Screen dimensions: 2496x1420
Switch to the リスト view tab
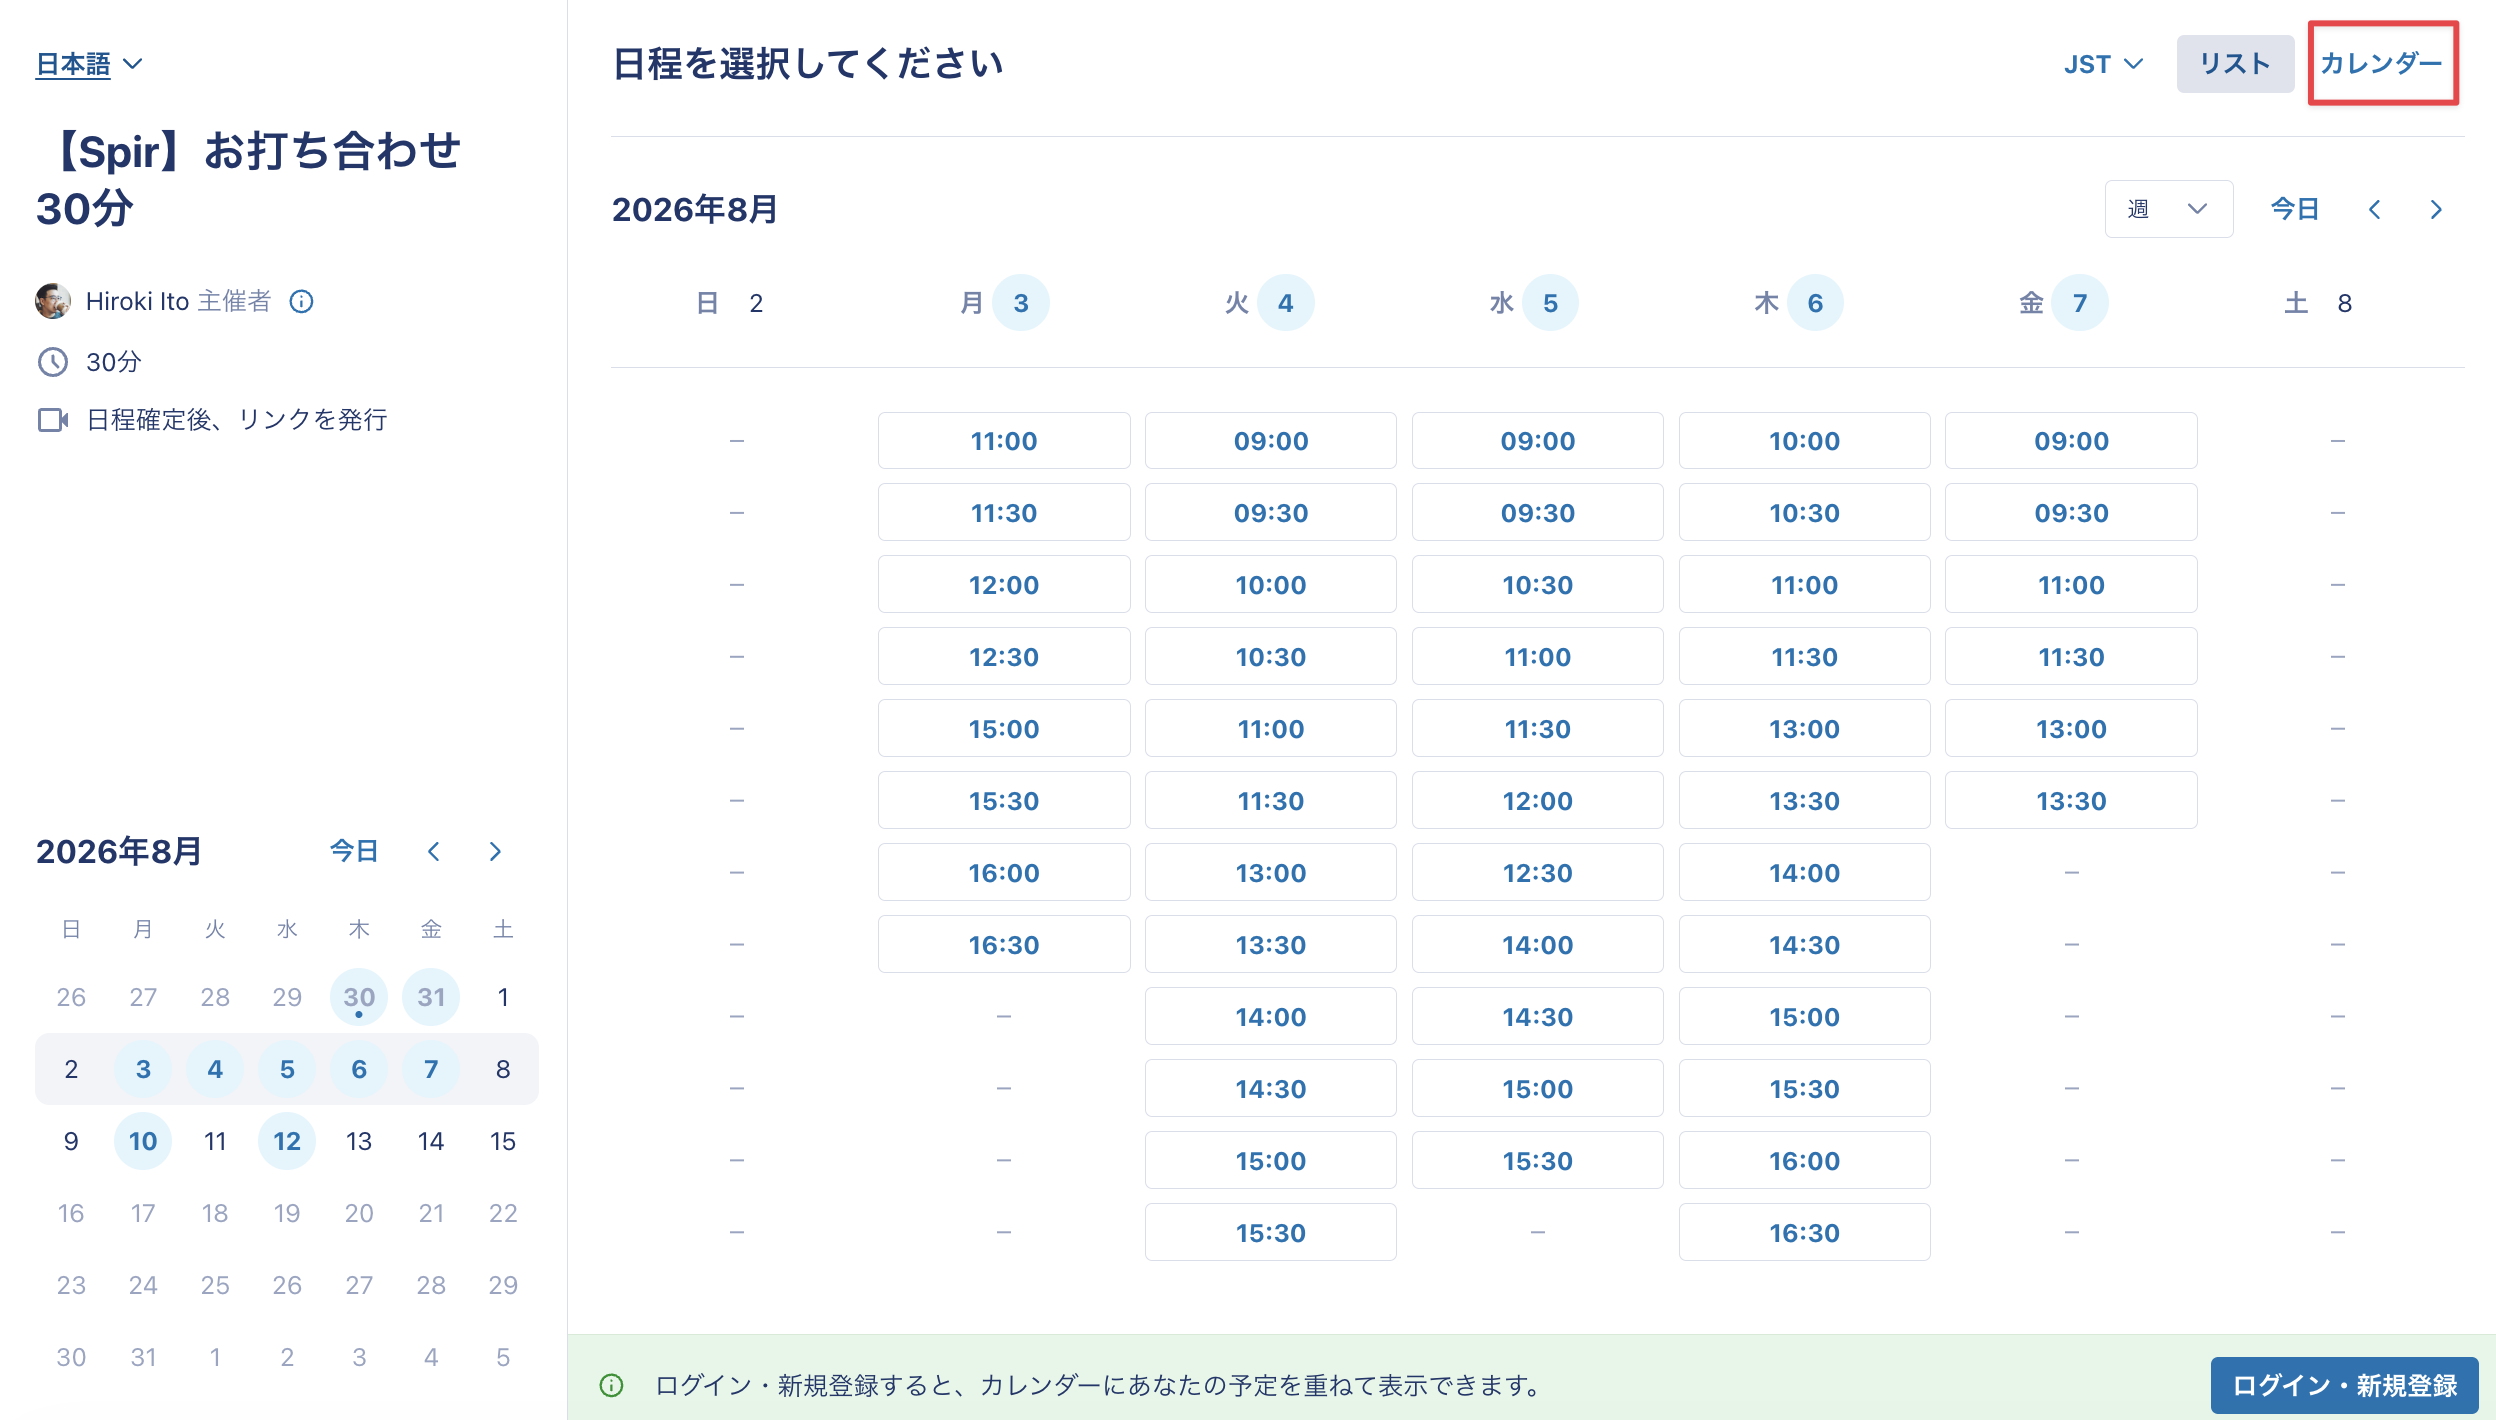click(x=2235, y=64)
